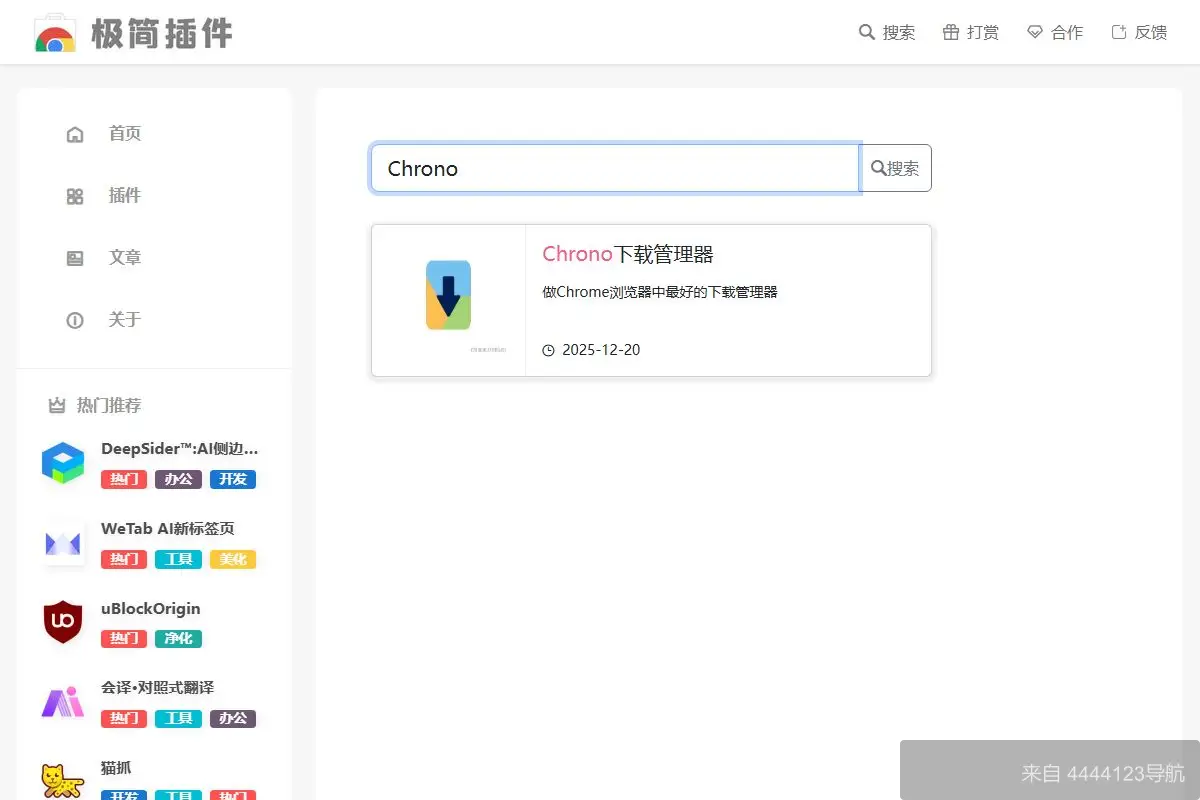Click inside the Chrono search input field
The width and height of the screenshot is (1200, 800).
tap(613, 168)
